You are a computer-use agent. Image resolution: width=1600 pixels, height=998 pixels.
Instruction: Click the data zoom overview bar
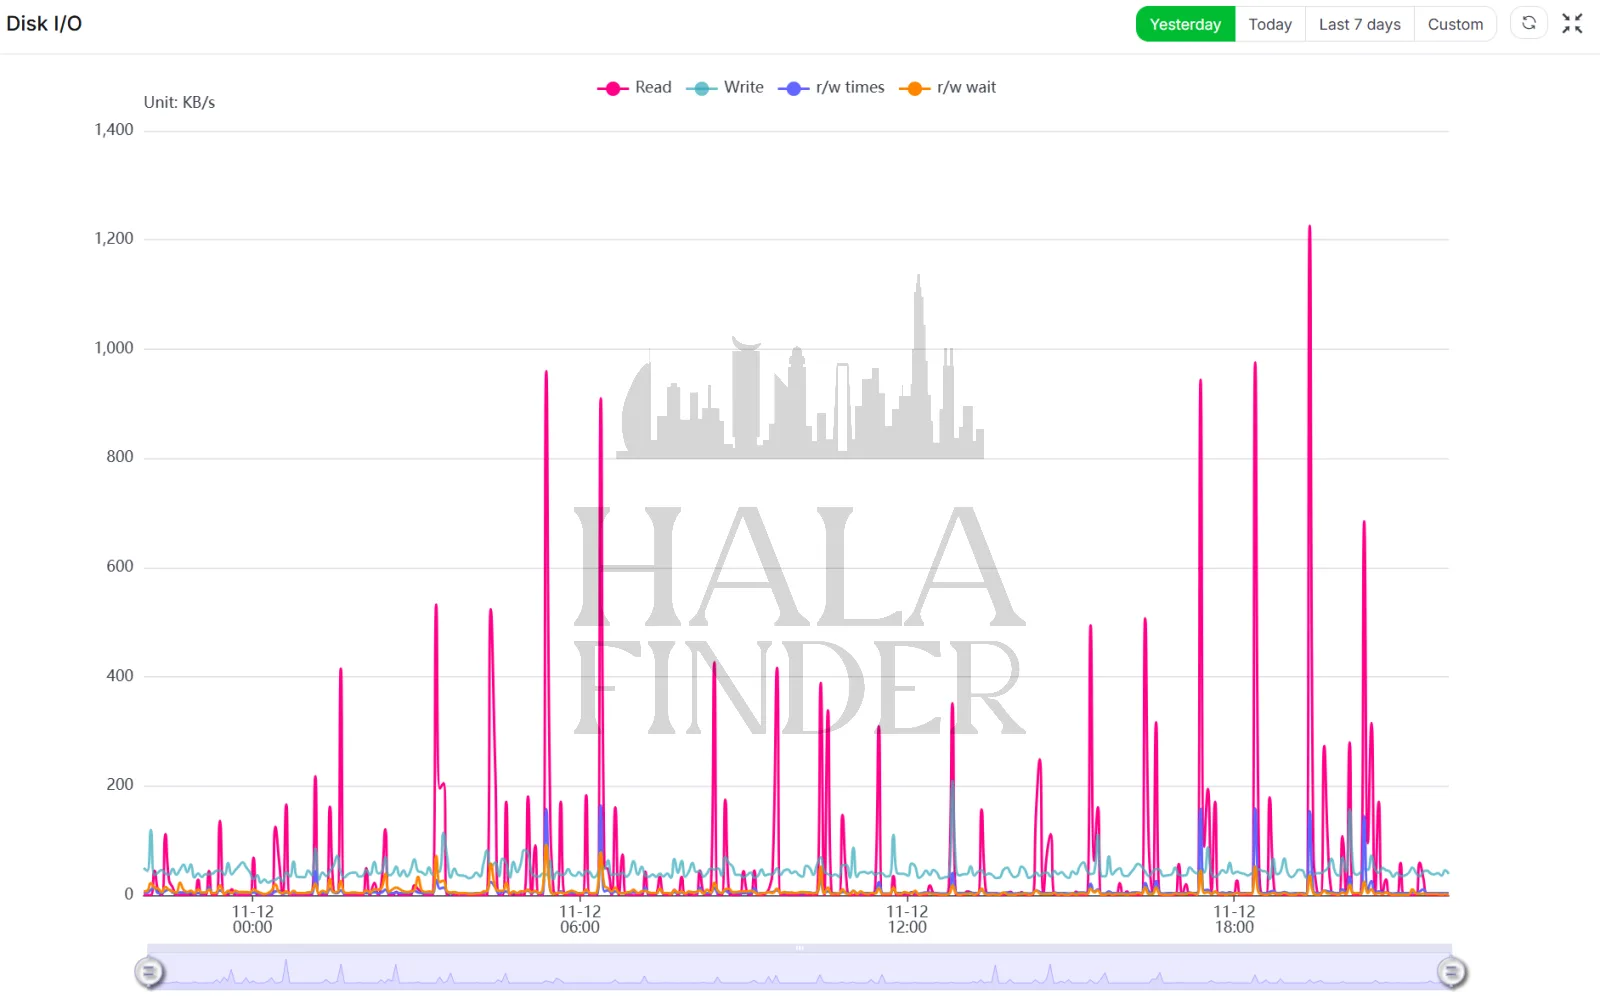[800, 968]
